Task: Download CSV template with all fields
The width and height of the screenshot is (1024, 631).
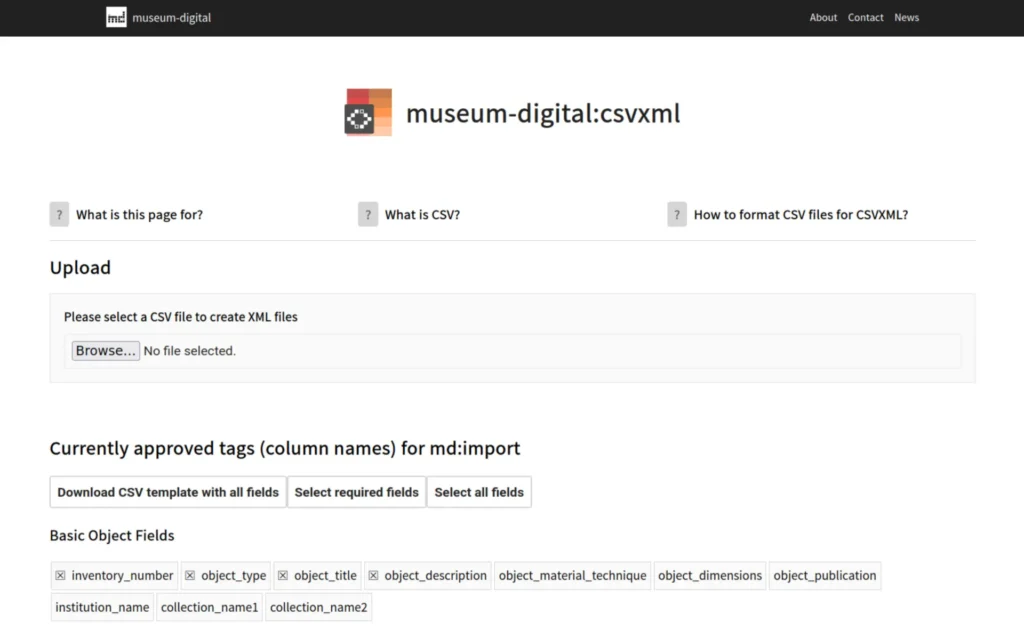Action: point(168,492)
